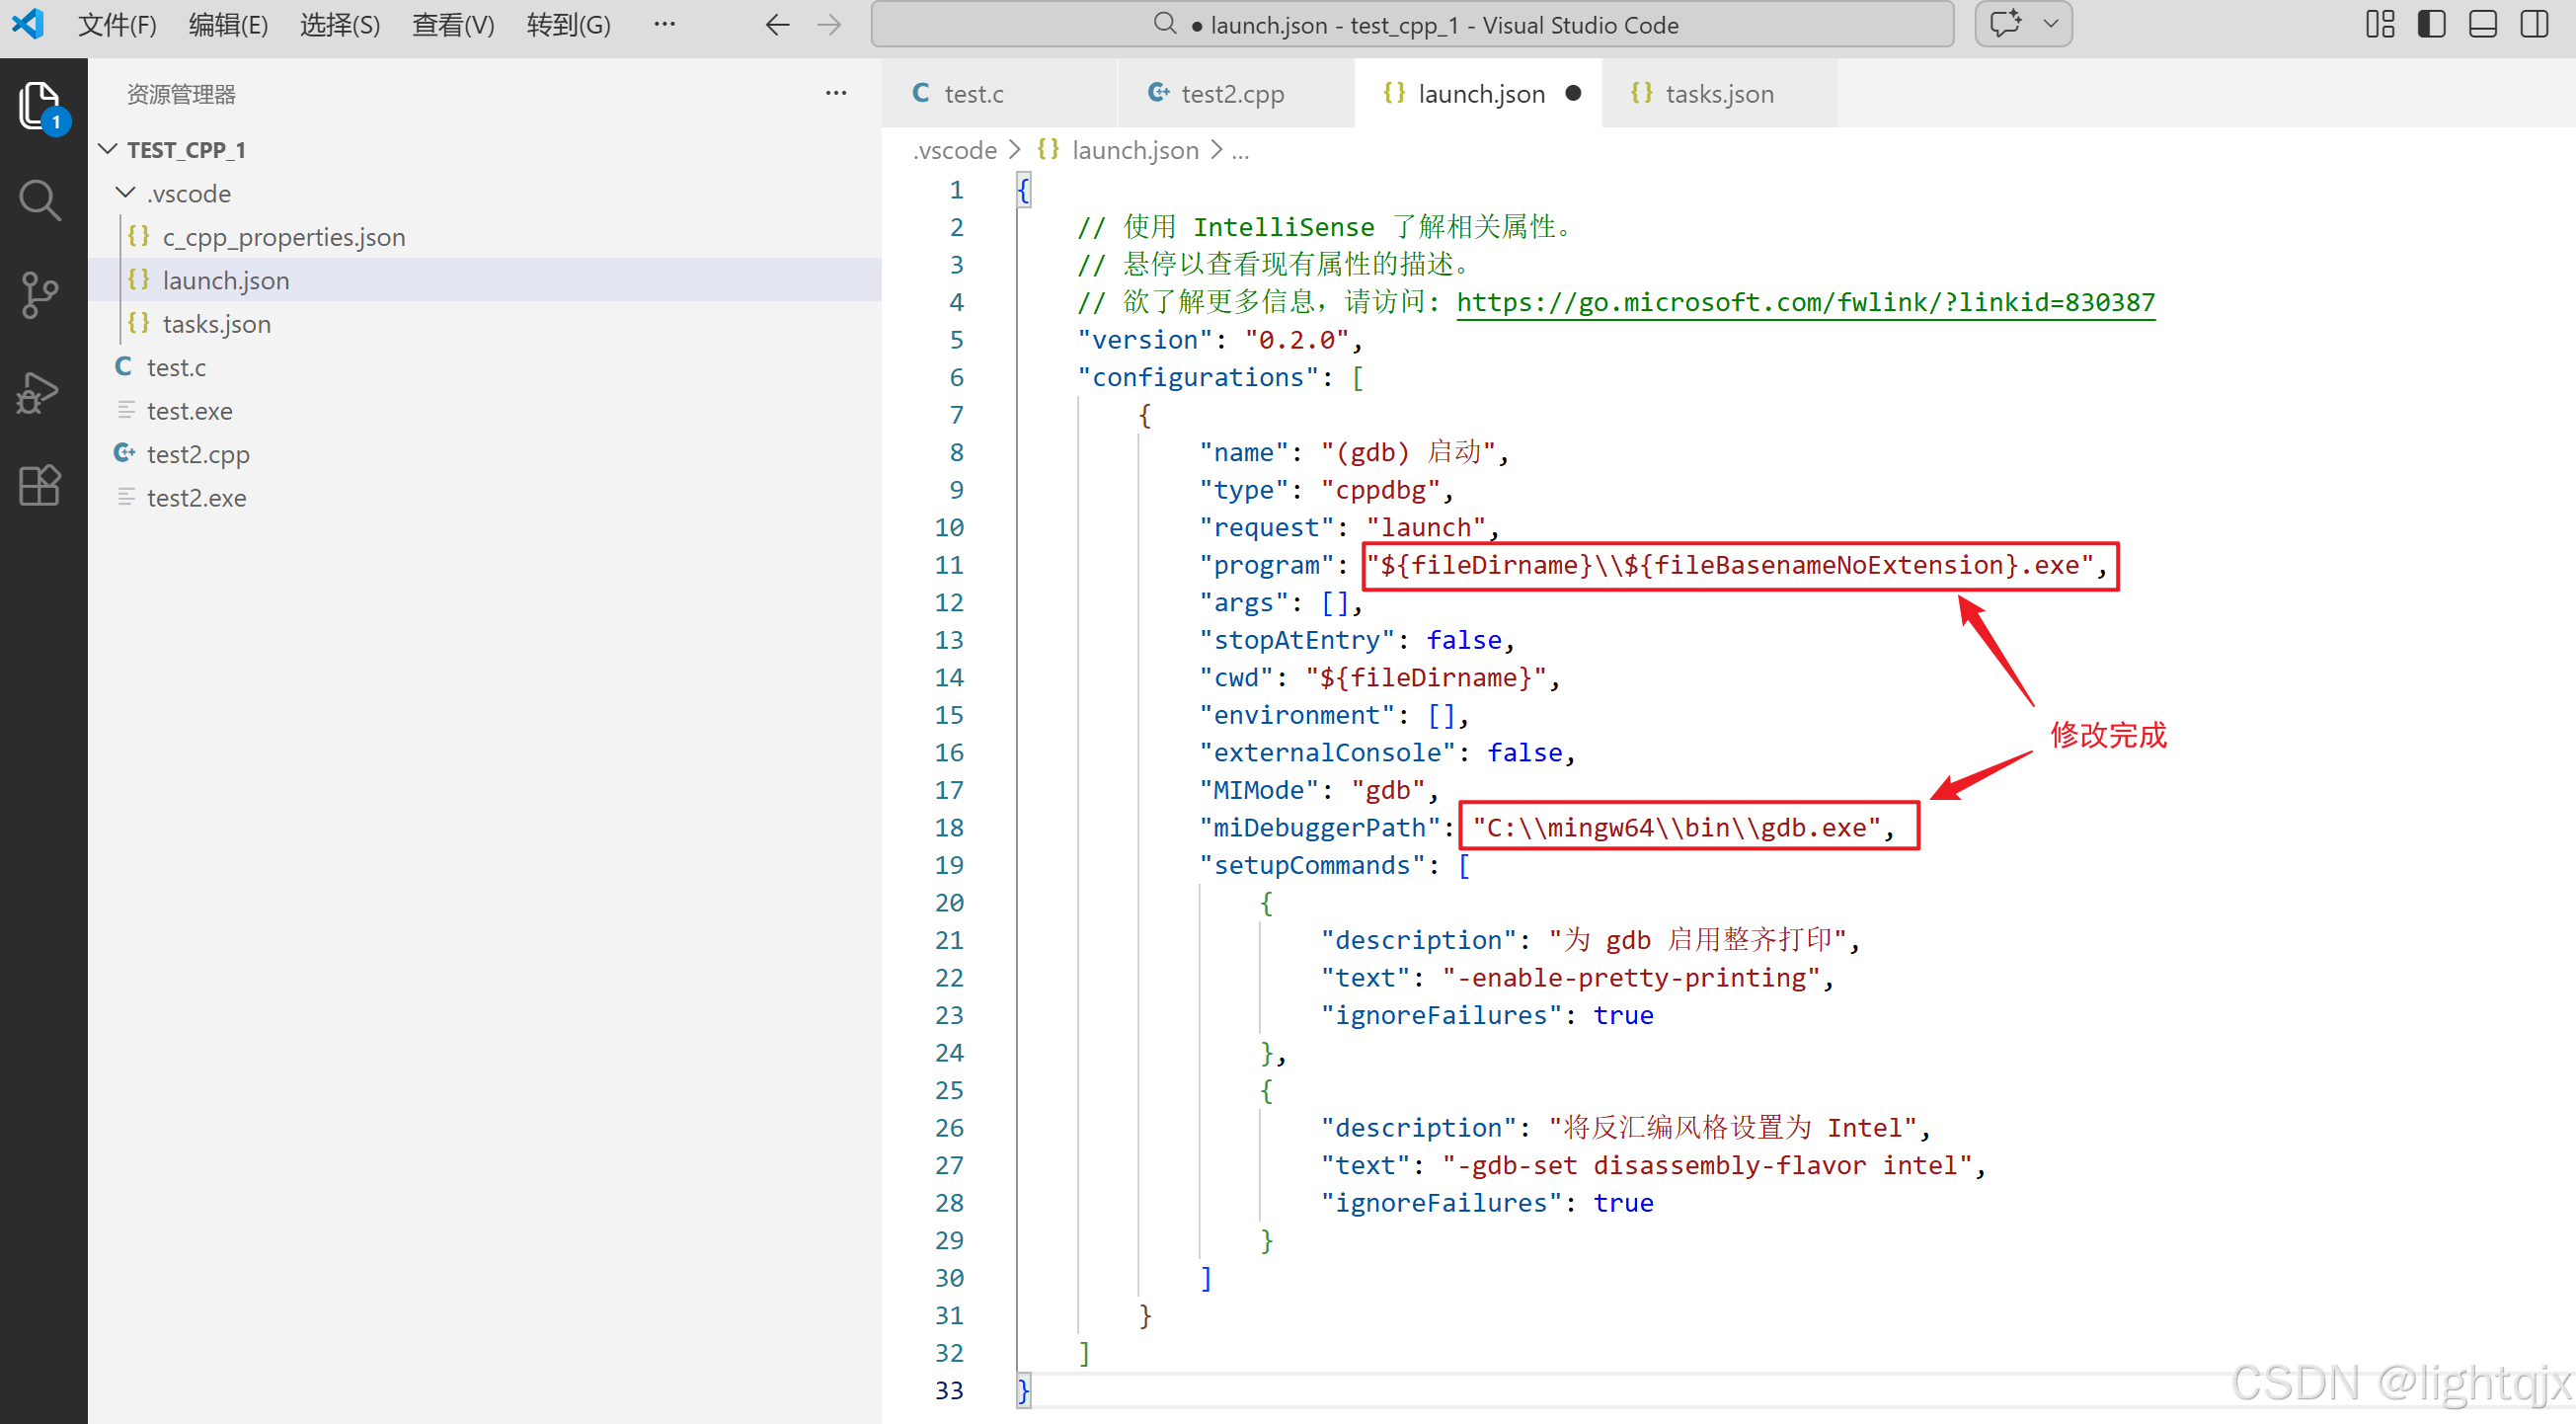Open the Source Control view
The height and width of the screenshot is (1424, 2576).
[x=40, y=295]
